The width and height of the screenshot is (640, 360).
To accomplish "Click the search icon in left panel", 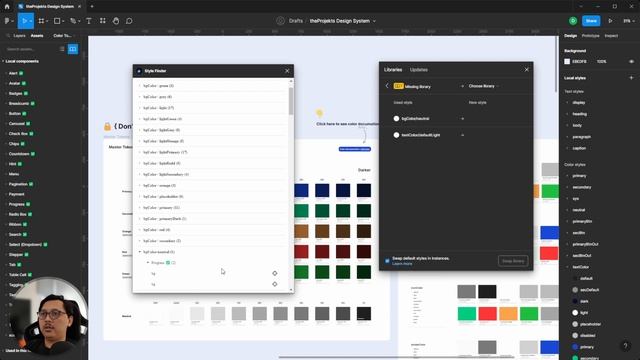I will (8, 36).
